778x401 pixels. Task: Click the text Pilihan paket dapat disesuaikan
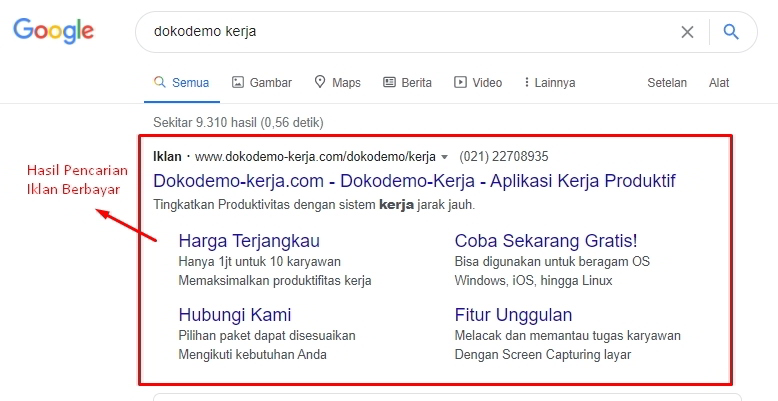click(x=267, y=335)
